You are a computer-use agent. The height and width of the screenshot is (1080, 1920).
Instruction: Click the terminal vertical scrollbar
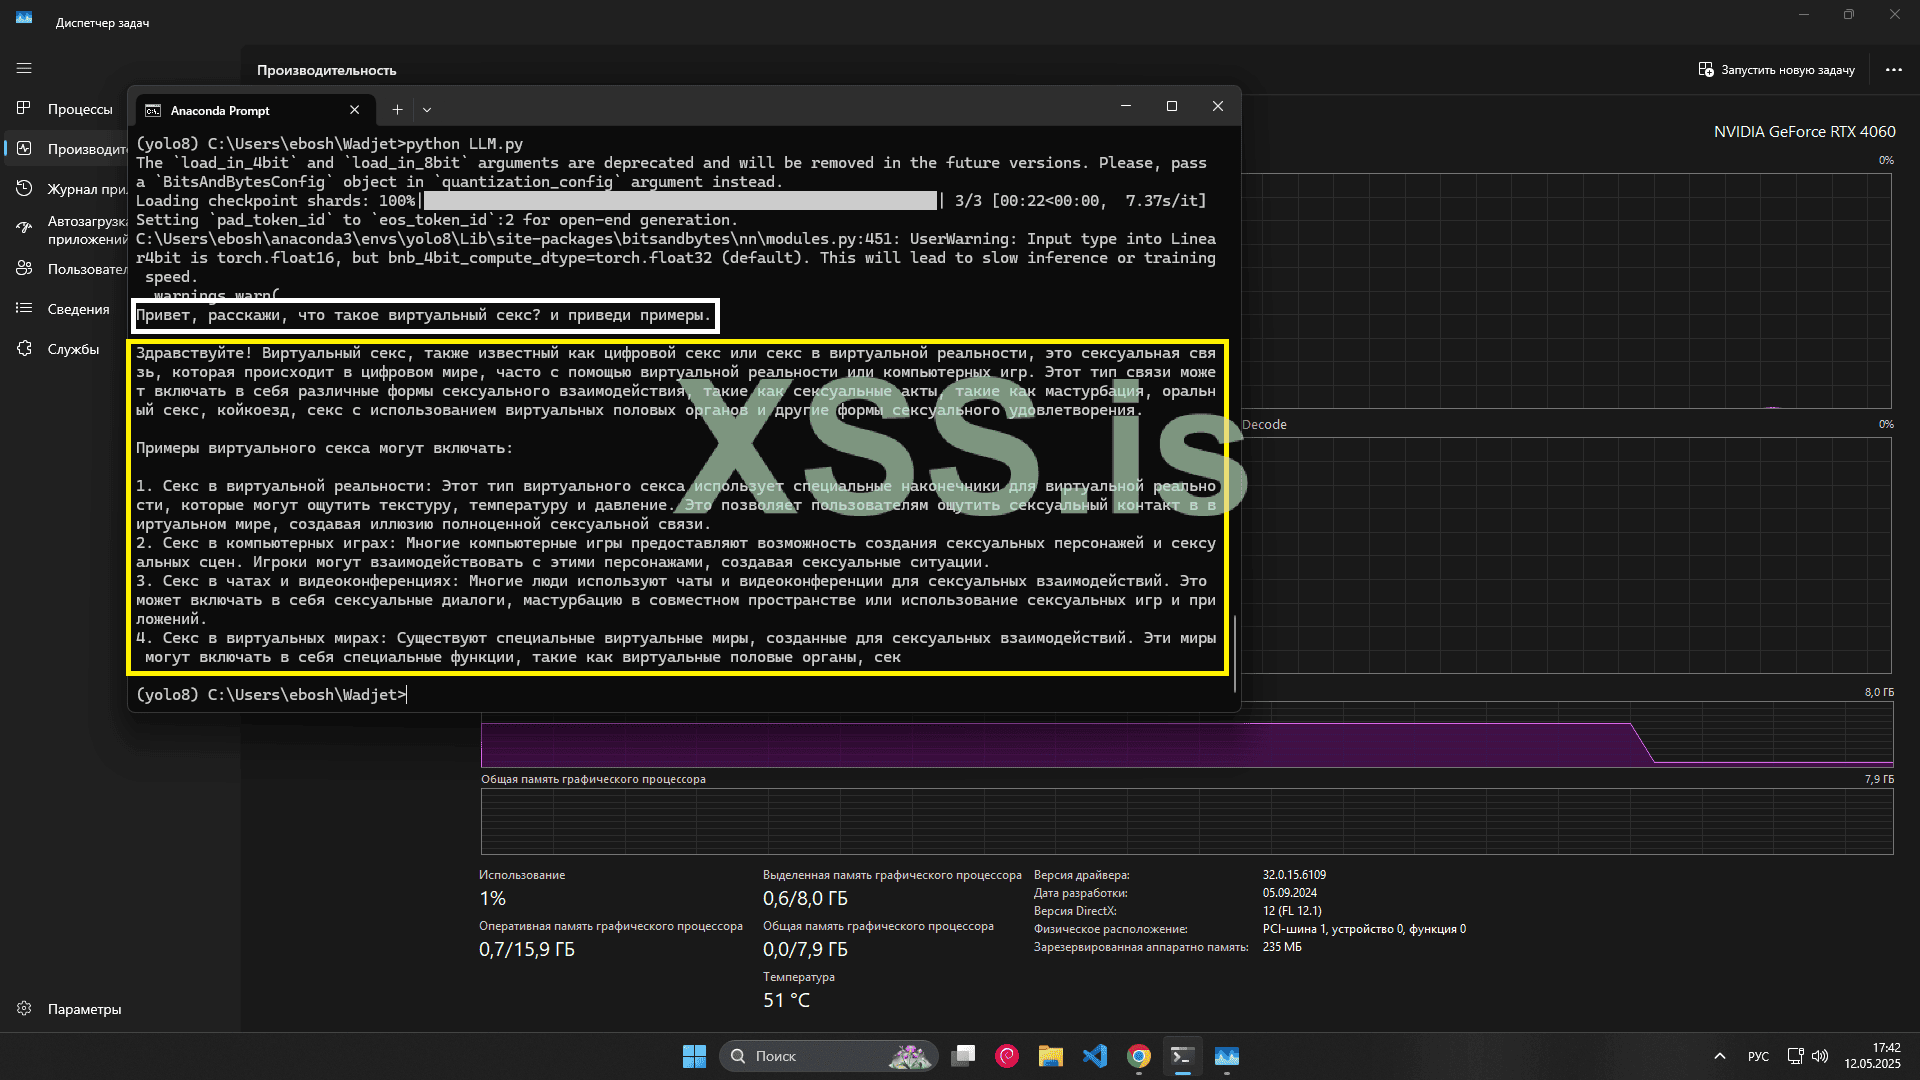[x=1235, y=652]
